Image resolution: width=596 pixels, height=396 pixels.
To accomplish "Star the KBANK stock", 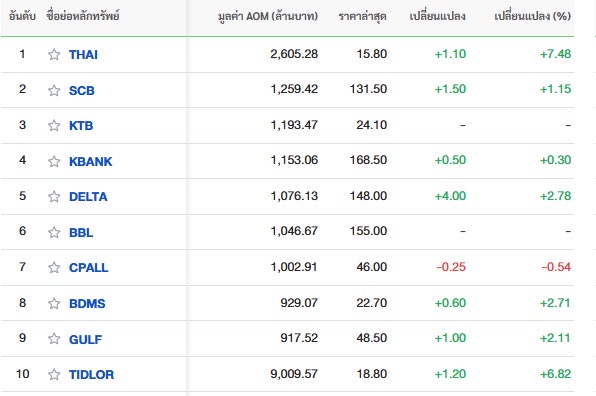I will click(54, 162).
